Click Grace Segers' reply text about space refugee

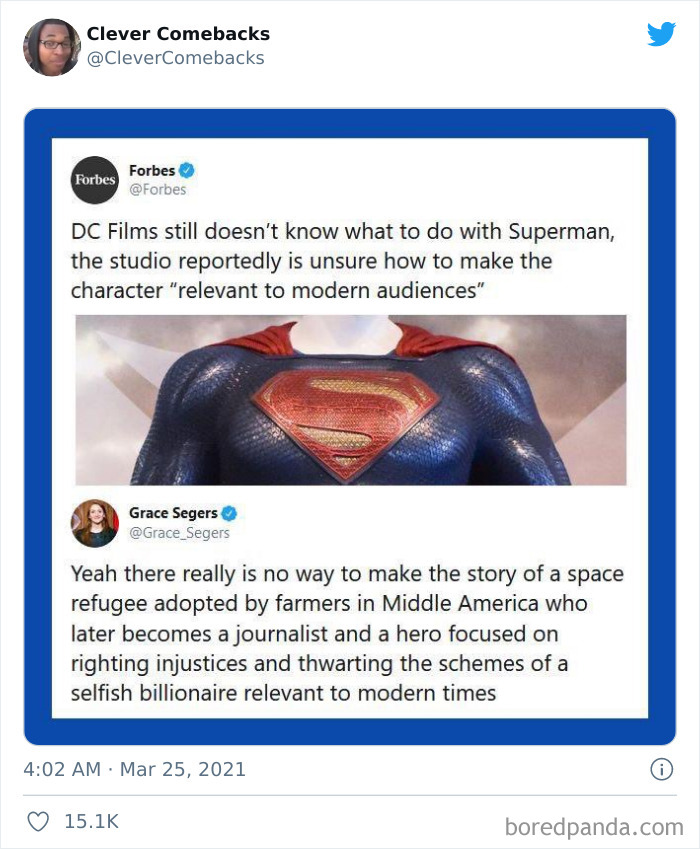[347, 634]
